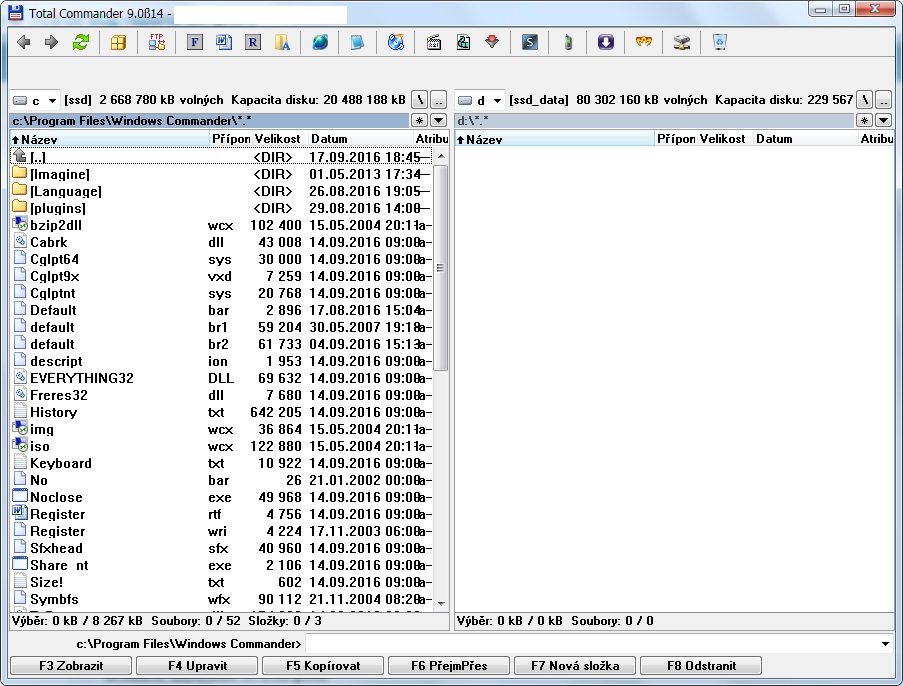This screenshot has width=903, height=686.
Task: Launch the Internet Explorer globe icon
Action: 320,42
